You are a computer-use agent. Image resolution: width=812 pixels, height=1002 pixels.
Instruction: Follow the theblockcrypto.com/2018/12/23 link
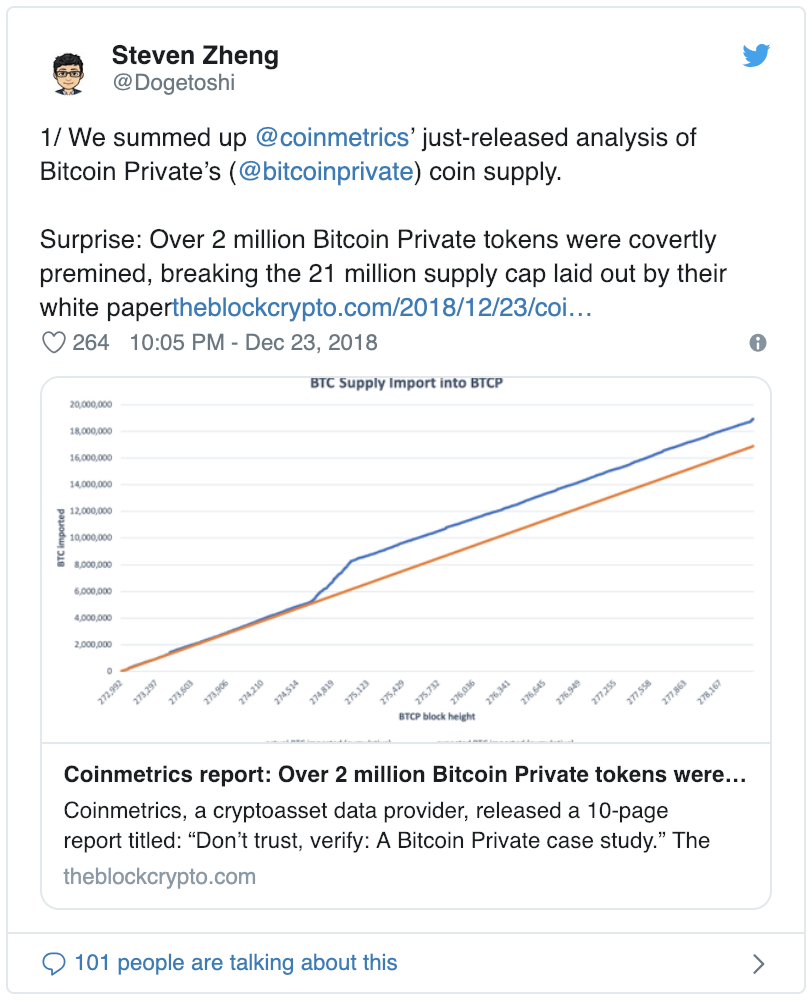(383, 307)
